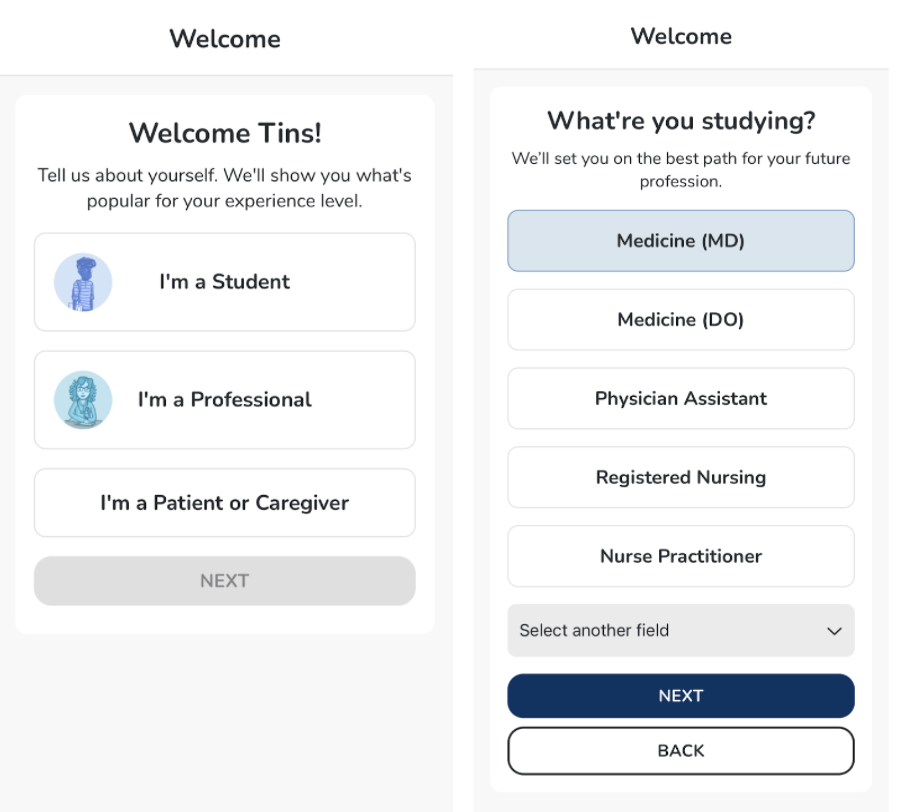Click the "Welcome Tins!" heading
904x812 pixels.
click(224, 133)
